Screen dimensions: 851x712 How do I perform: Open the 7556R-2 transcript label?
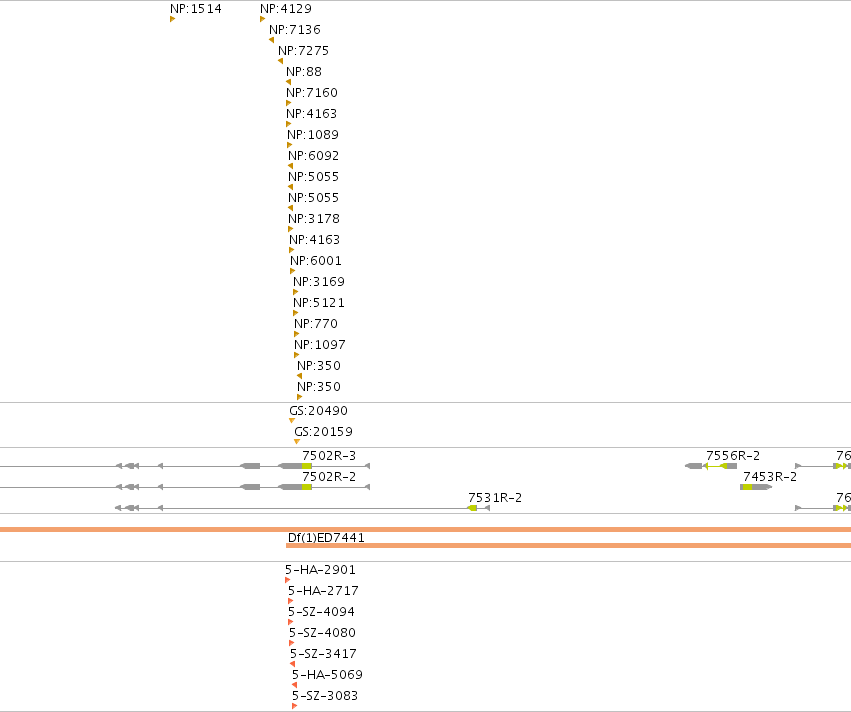coord(733,455)
